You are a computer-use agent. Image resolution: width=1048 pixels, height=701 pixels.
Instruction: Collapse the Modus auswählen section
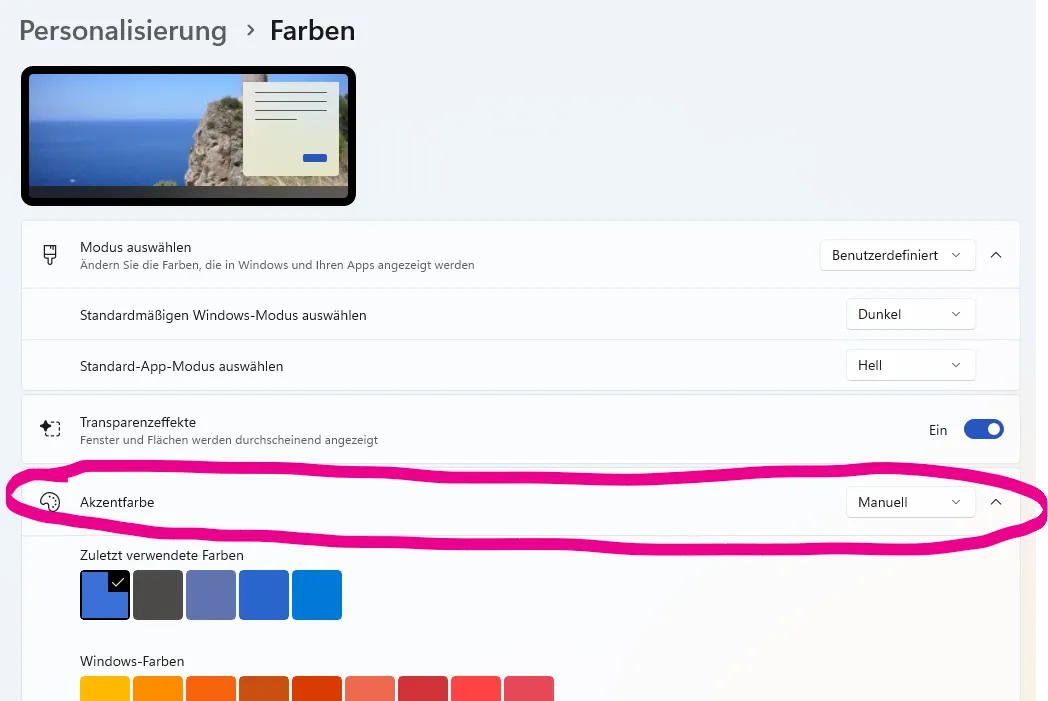click(996, 255)
